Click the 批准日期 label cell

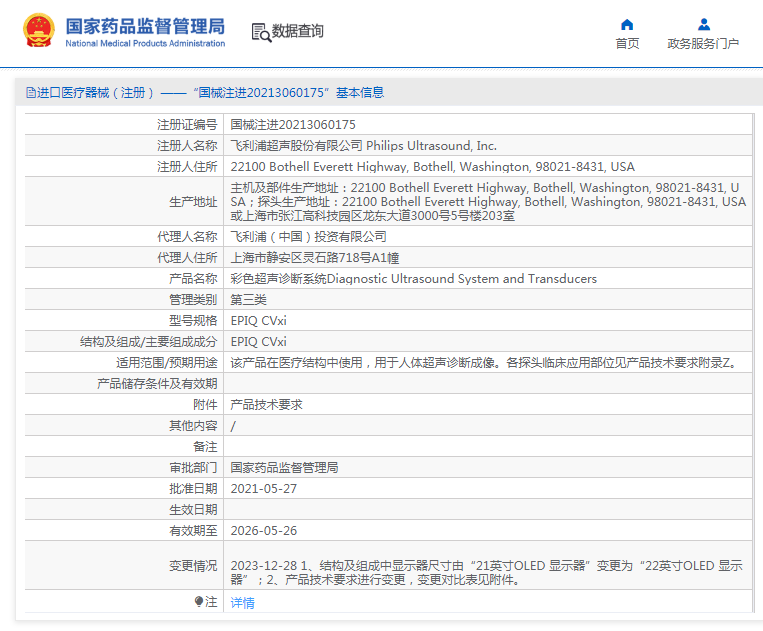tap(124, 488)
